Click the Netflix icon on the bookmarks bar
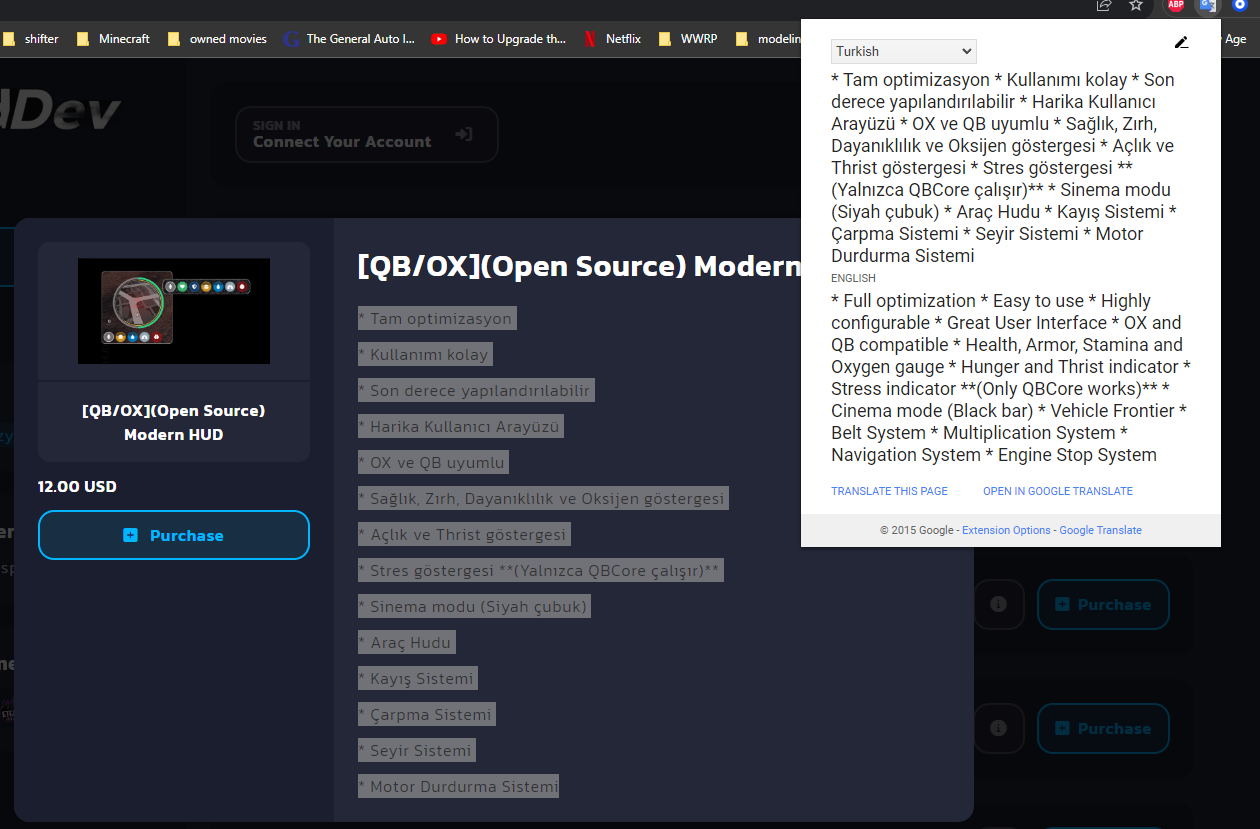1260x829 pixels. 587,38
